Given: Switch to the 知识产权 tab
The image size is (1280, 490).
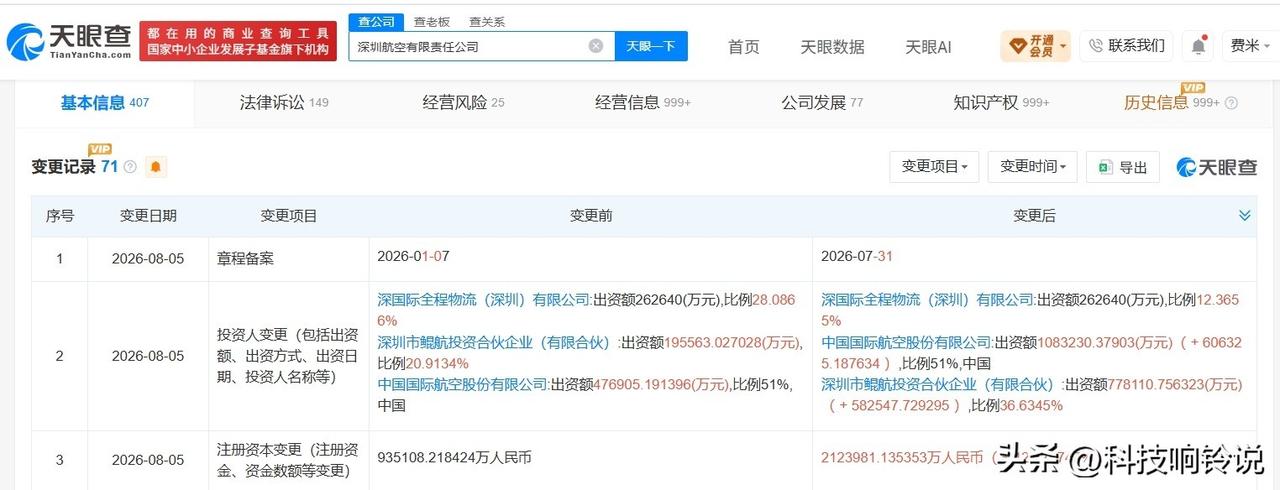Looking at the screenshot, I should coord(1001,102).
